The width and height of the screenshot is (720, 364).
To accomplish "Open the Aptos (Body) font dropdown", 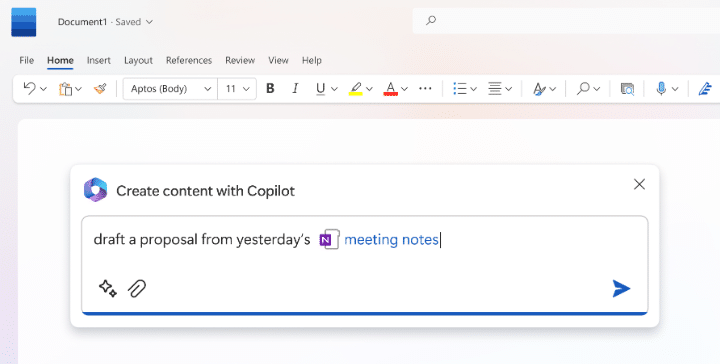I will [170, 89].
